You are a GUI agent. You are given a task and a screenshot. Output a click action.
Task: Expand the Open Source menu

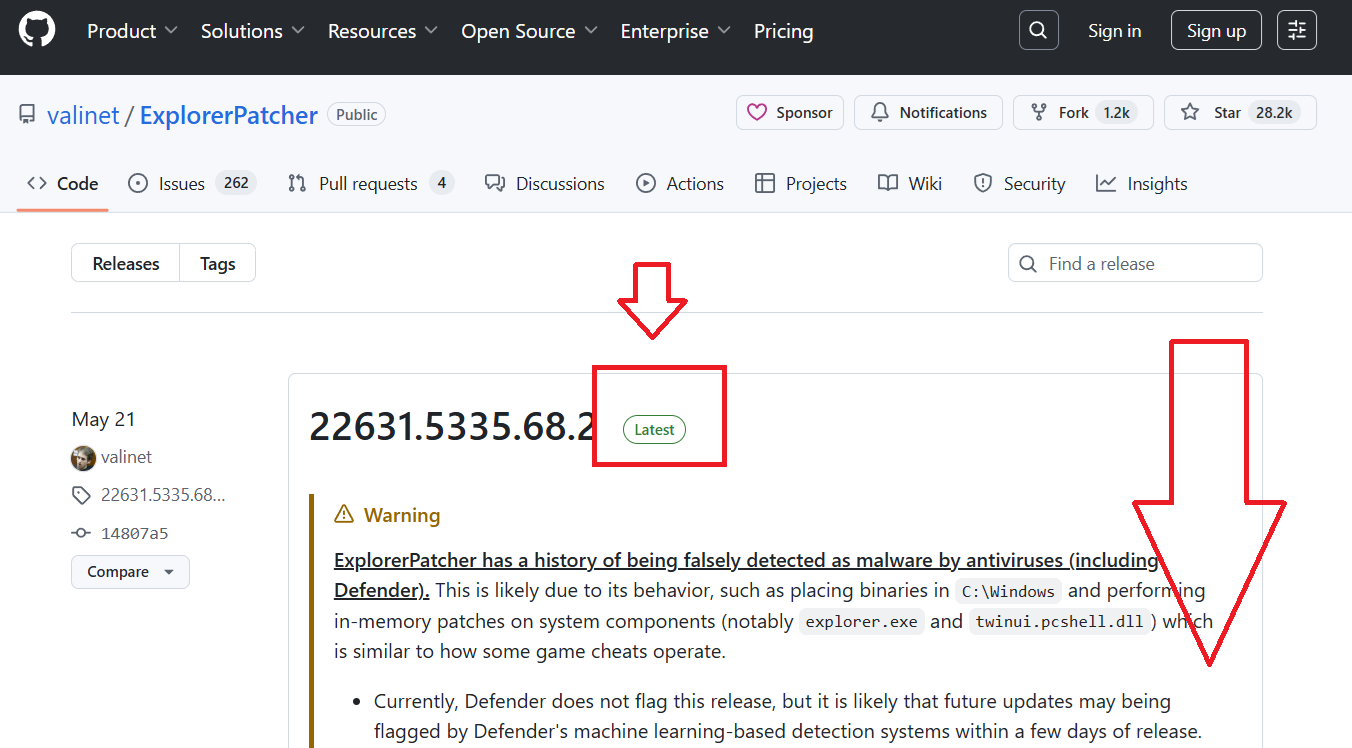pos(529,31)
